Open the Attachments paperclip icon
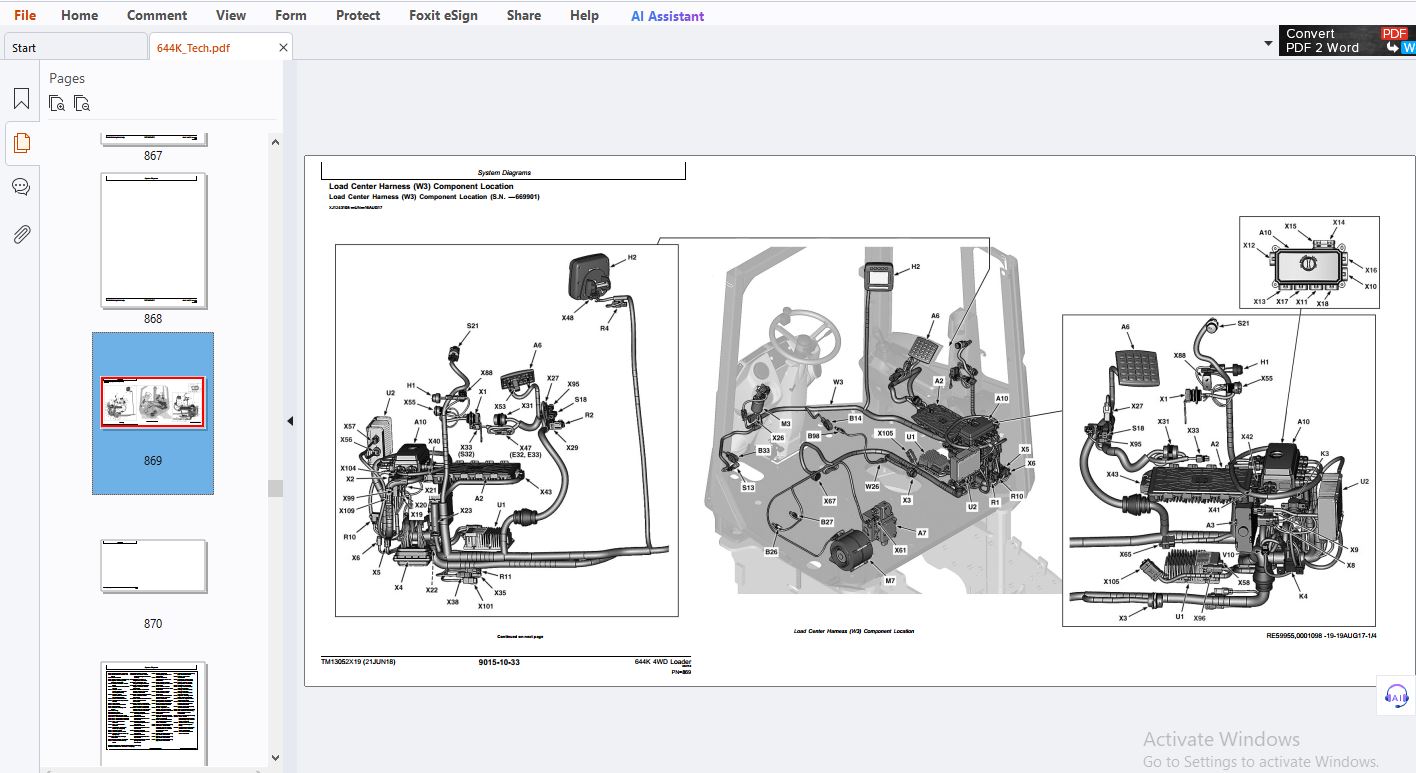1416x773 pixels. (21, 235)
